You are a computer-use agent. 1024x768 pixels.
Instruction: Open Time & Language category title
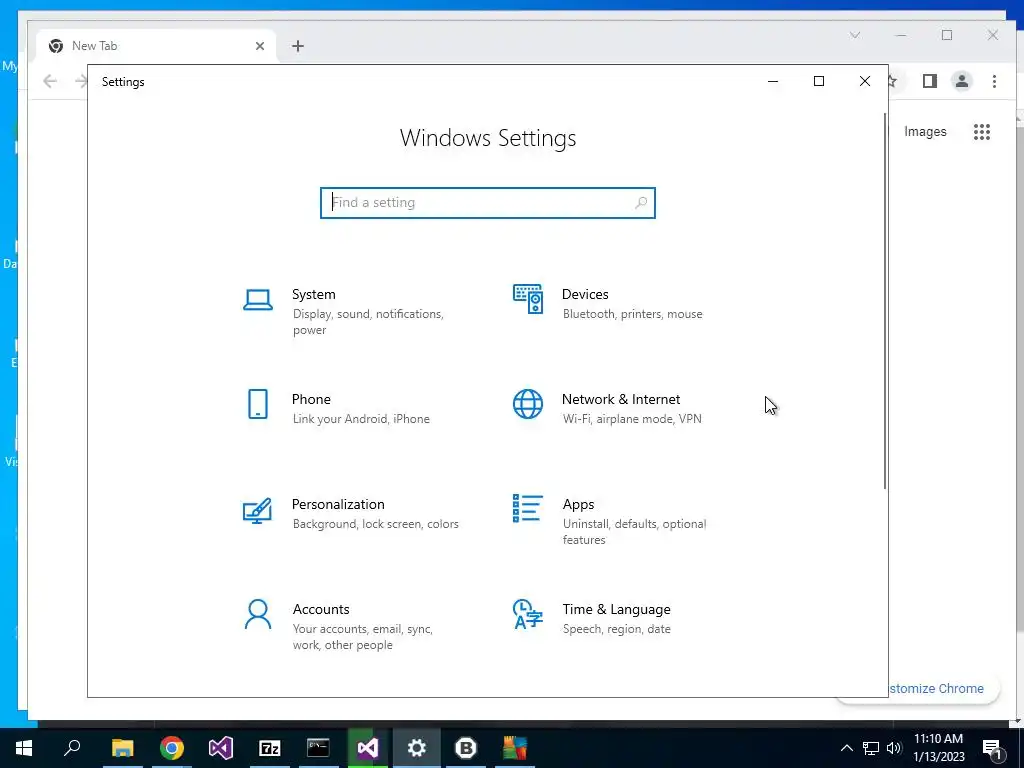[616, 609]
